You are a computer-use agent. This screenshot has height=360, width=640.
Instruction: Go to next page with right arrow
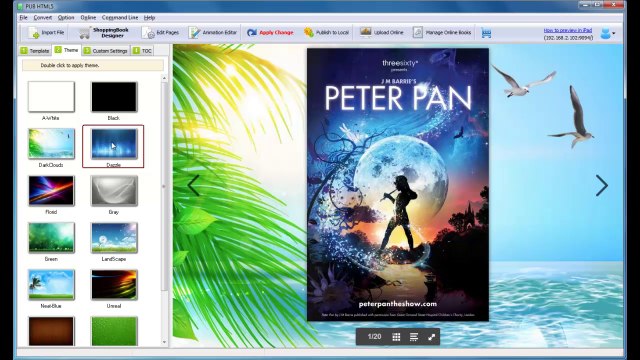602,186
